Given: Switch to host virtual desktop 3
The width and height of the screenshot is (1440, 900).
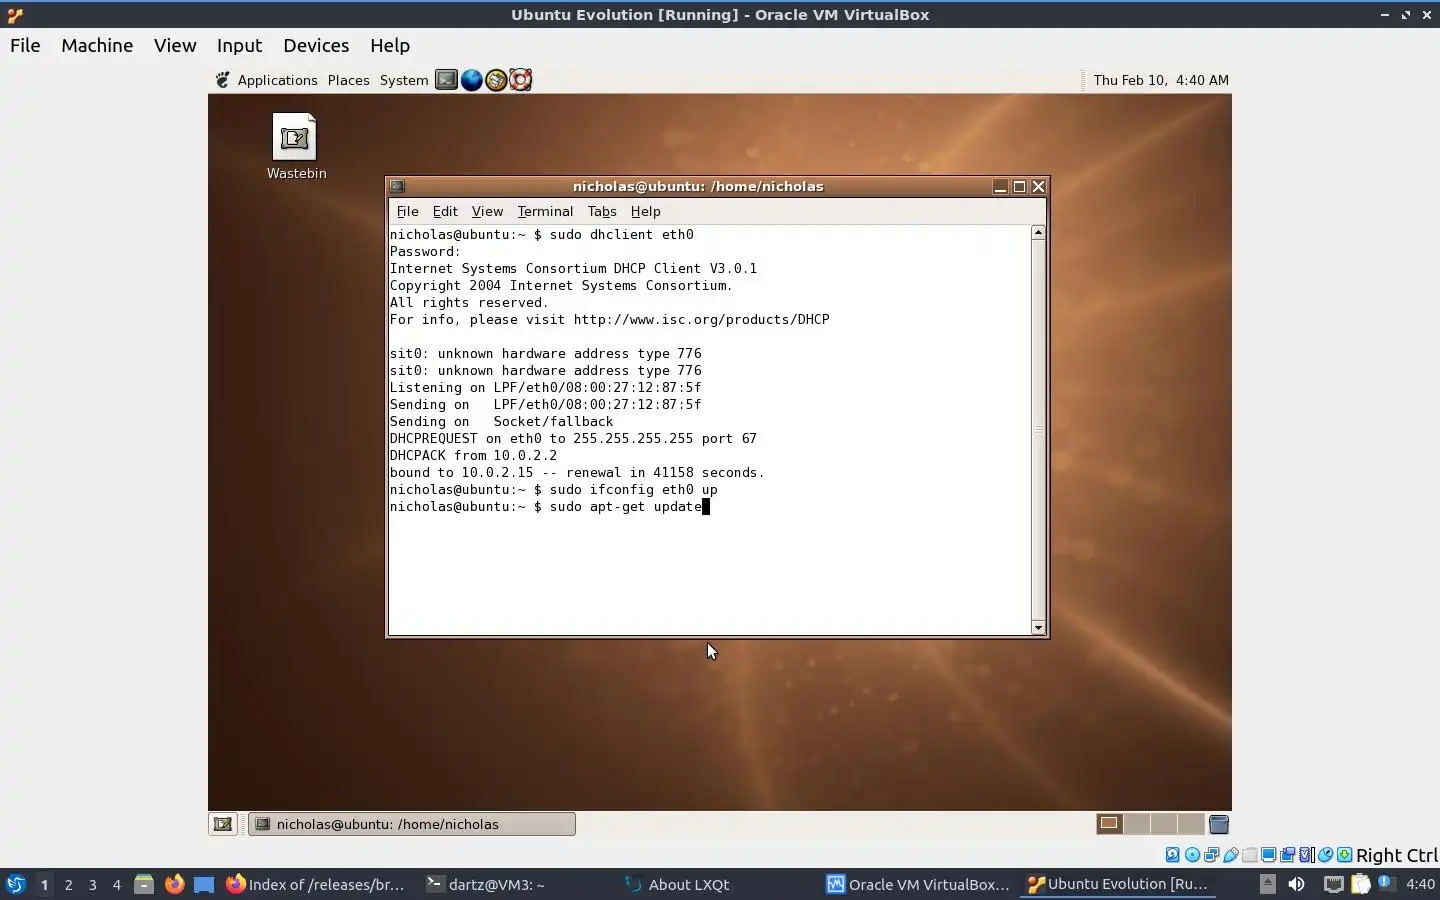Looking at the screenshot, I should click(x=92, y=884).
